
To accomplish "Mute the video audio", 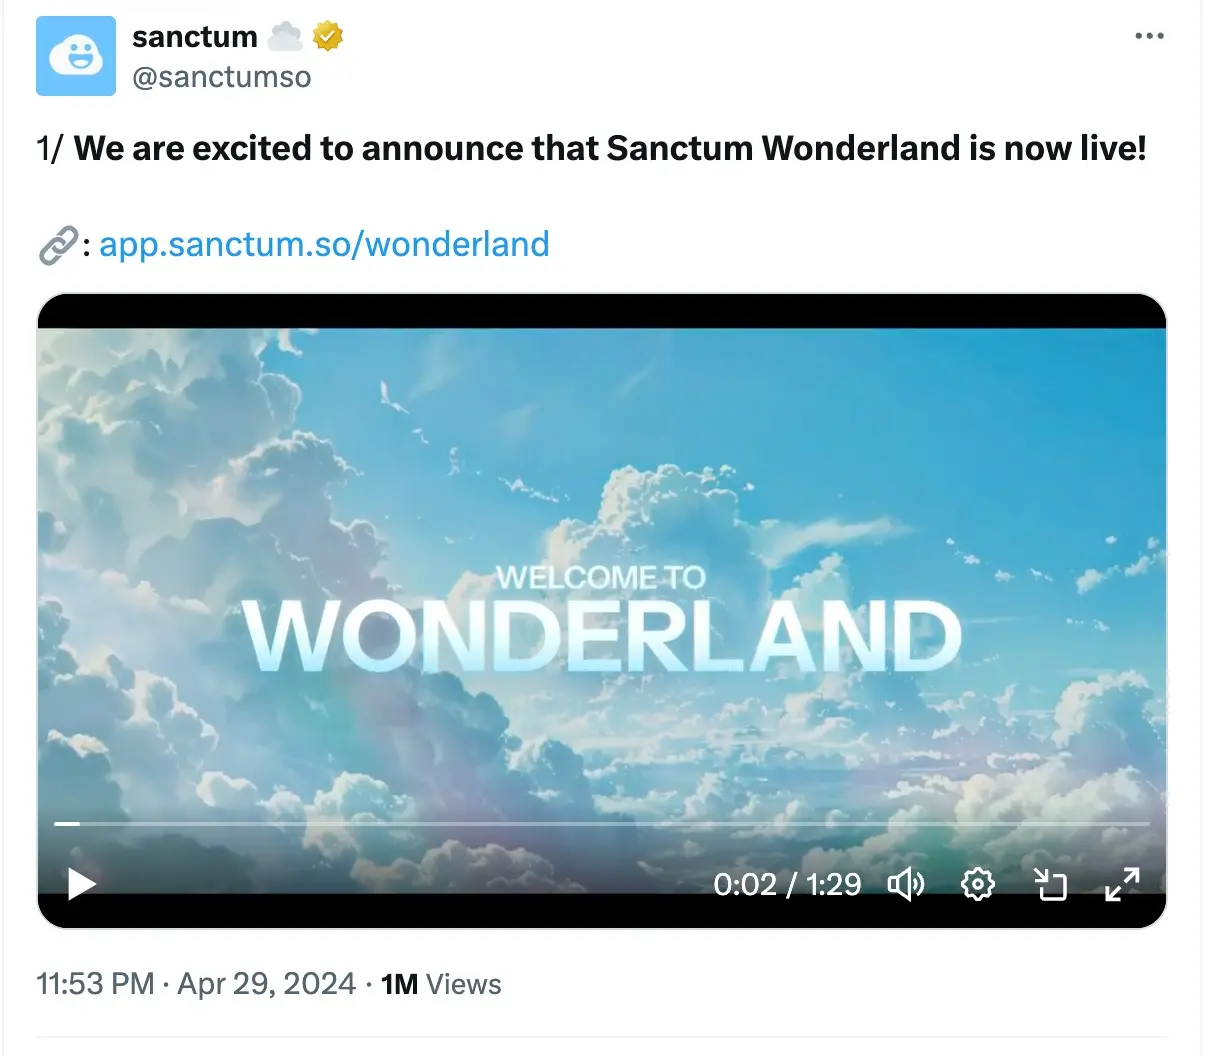I will 906,884.
